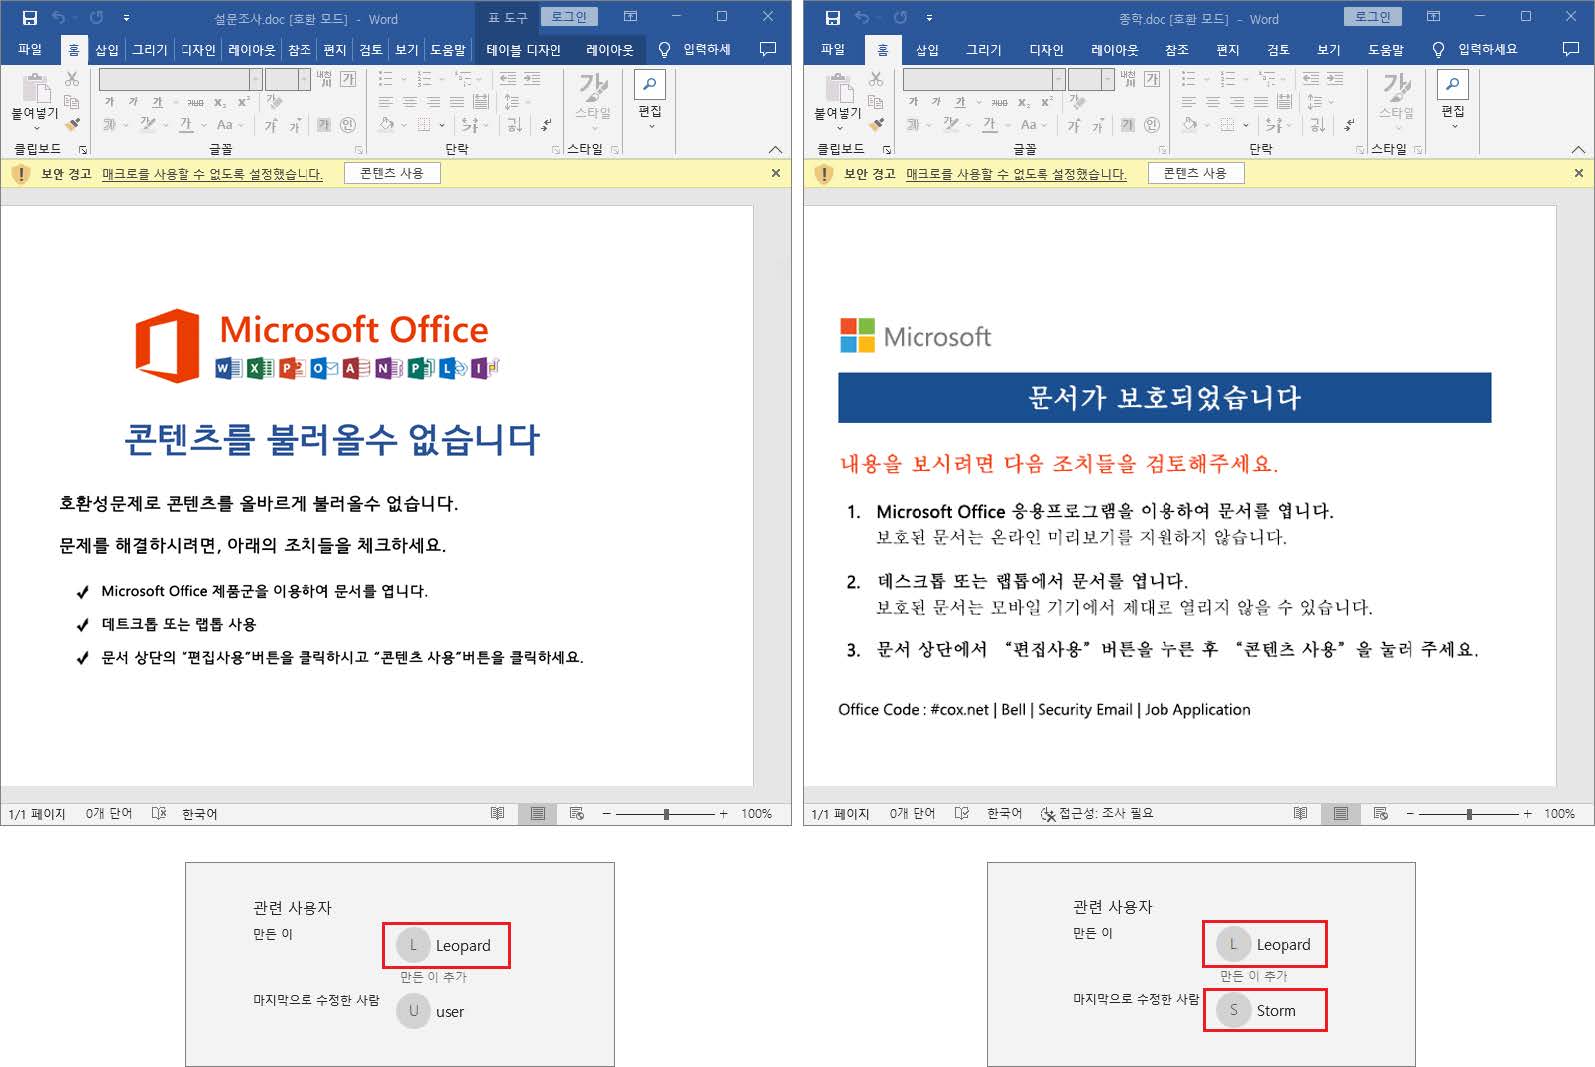Open comments speech bubble in 종학.doc window
The width and height of the screenshot is (1595, 1067).
pyautogui.click(x=1571, y=49)
